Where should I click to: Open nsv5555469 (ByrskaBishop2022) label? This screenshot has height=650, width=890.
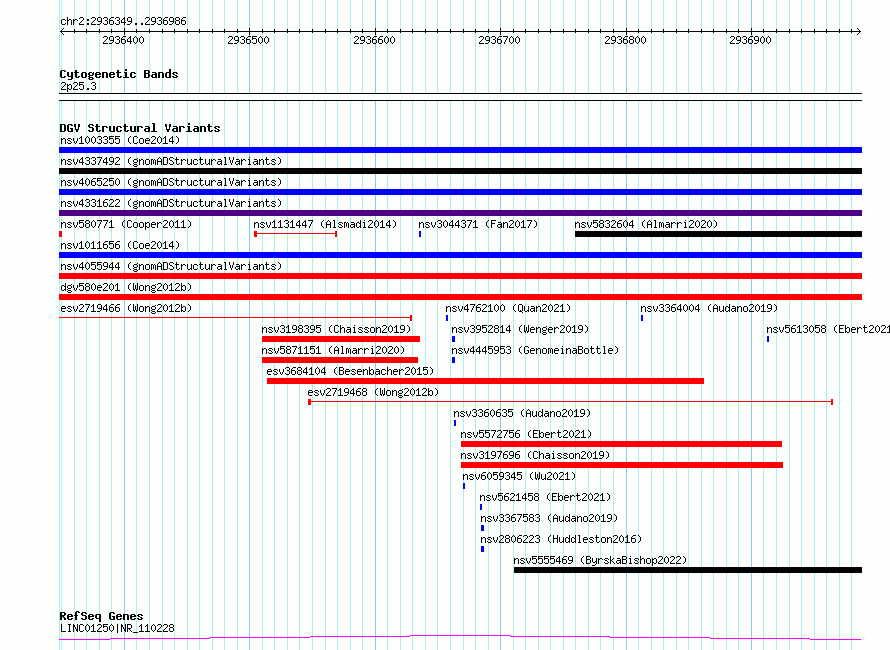(x=601, y=560)
